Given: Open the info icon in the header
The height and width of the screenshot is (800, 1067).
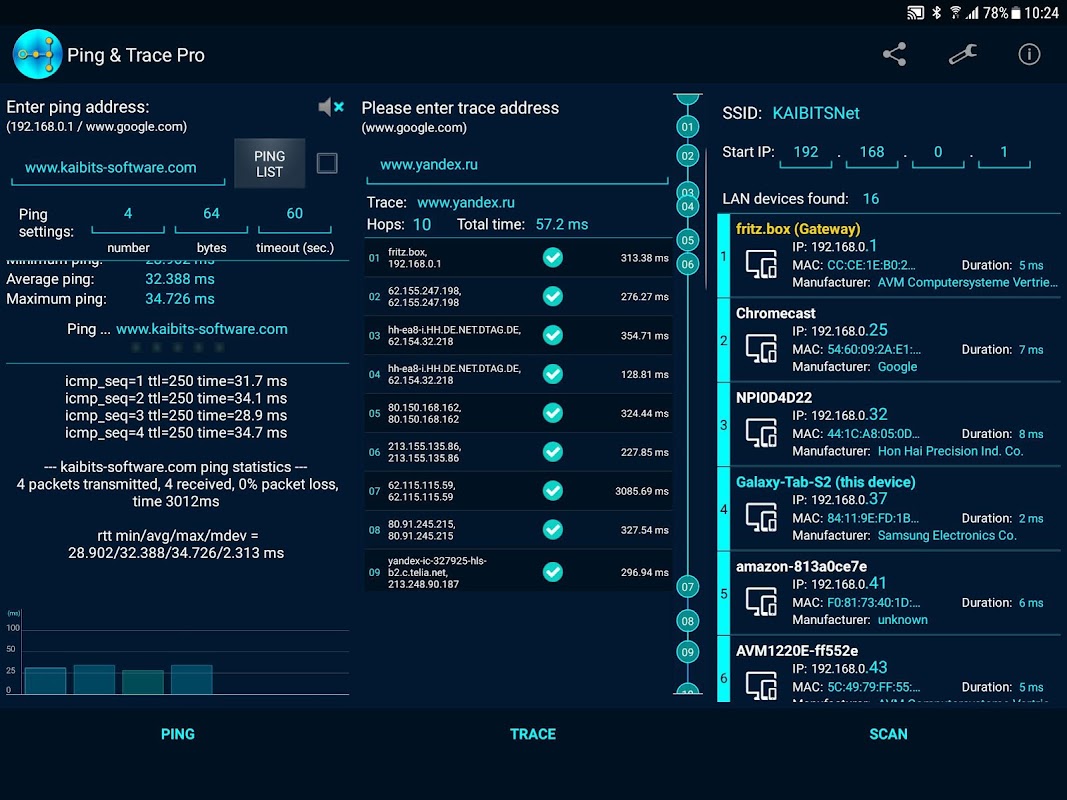Looking at the screenshot, I should coord(1029,54).
